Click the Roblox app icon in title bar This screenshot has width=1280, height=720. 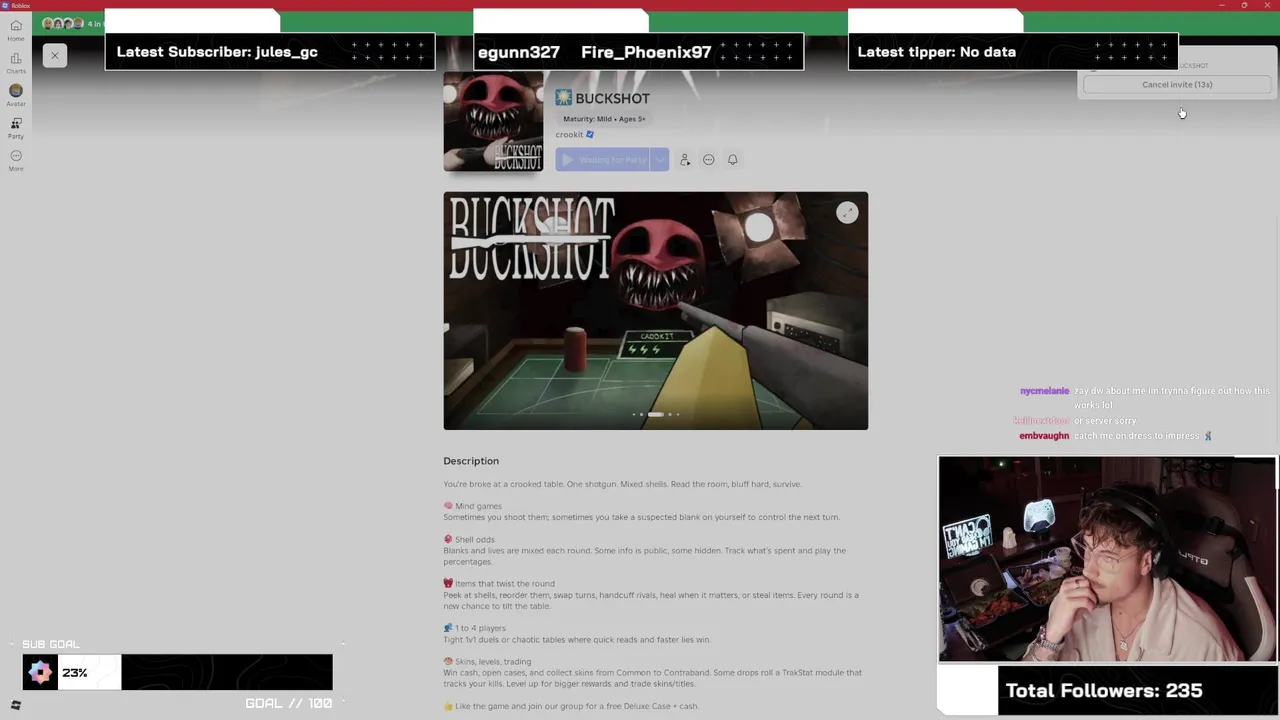tap(5, 5)
